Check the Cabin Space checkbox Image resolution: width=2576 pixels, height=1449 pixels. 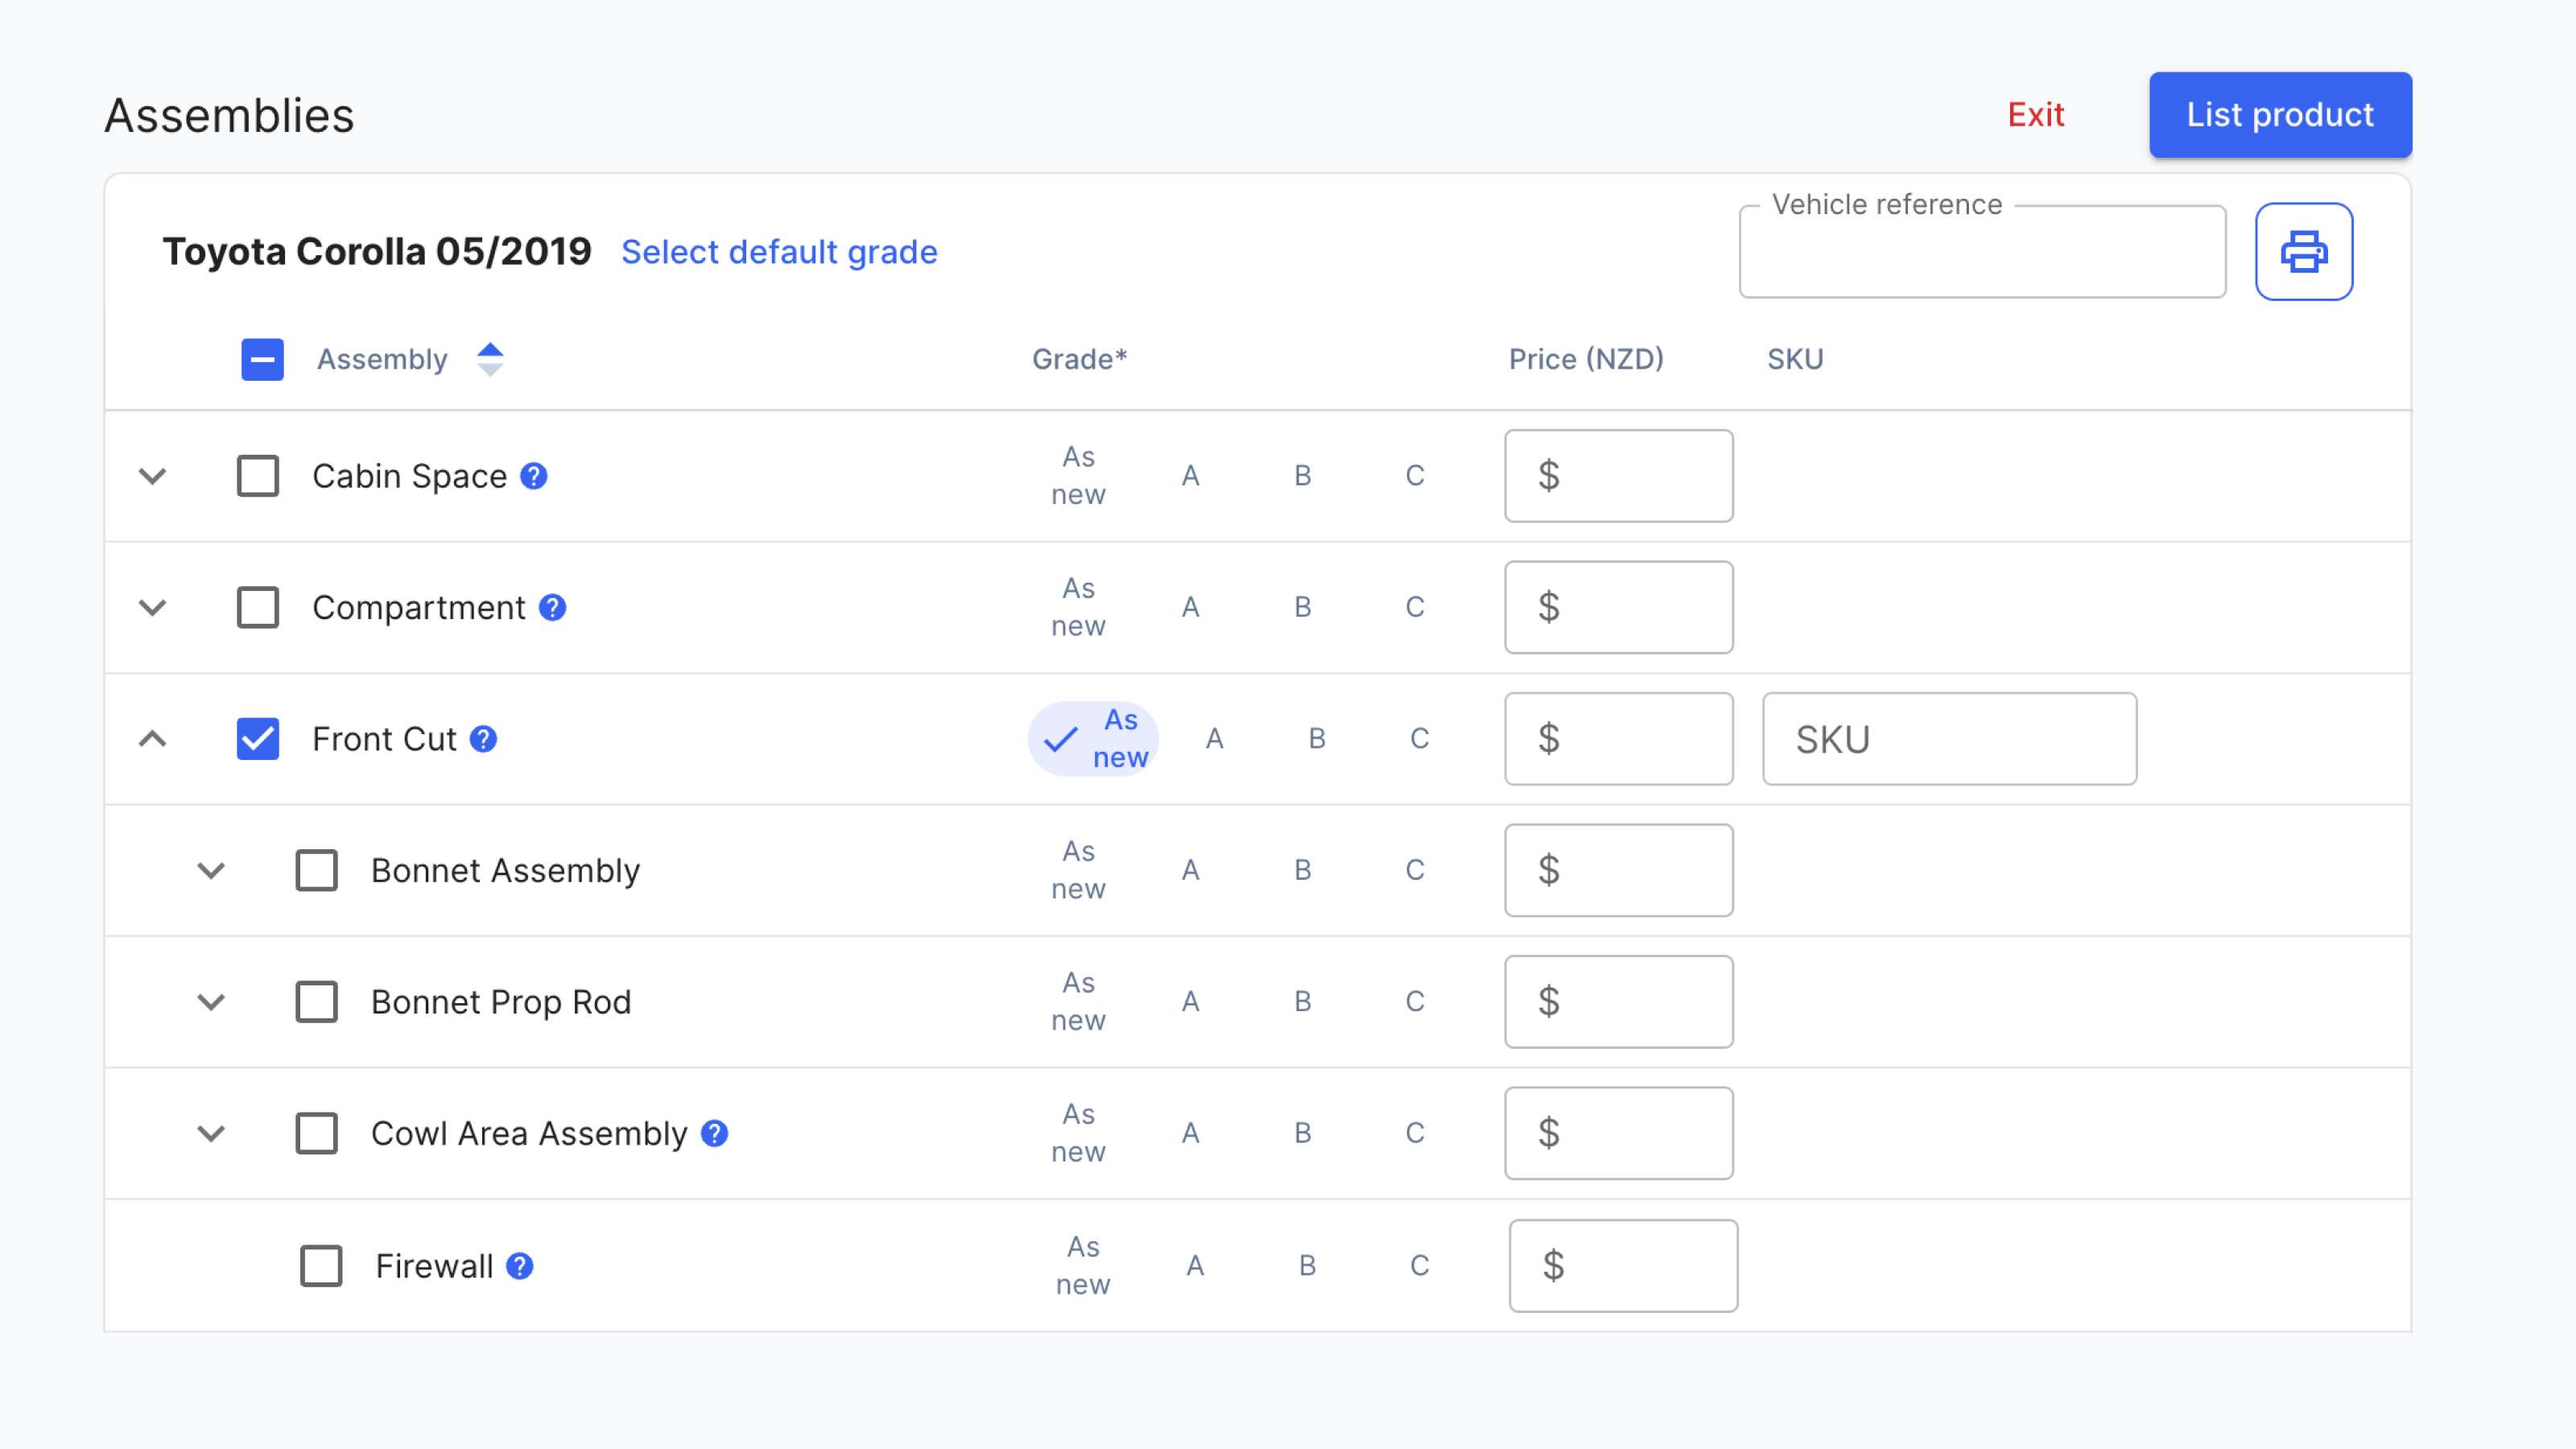pyautogui.click(x=258, y=476)
